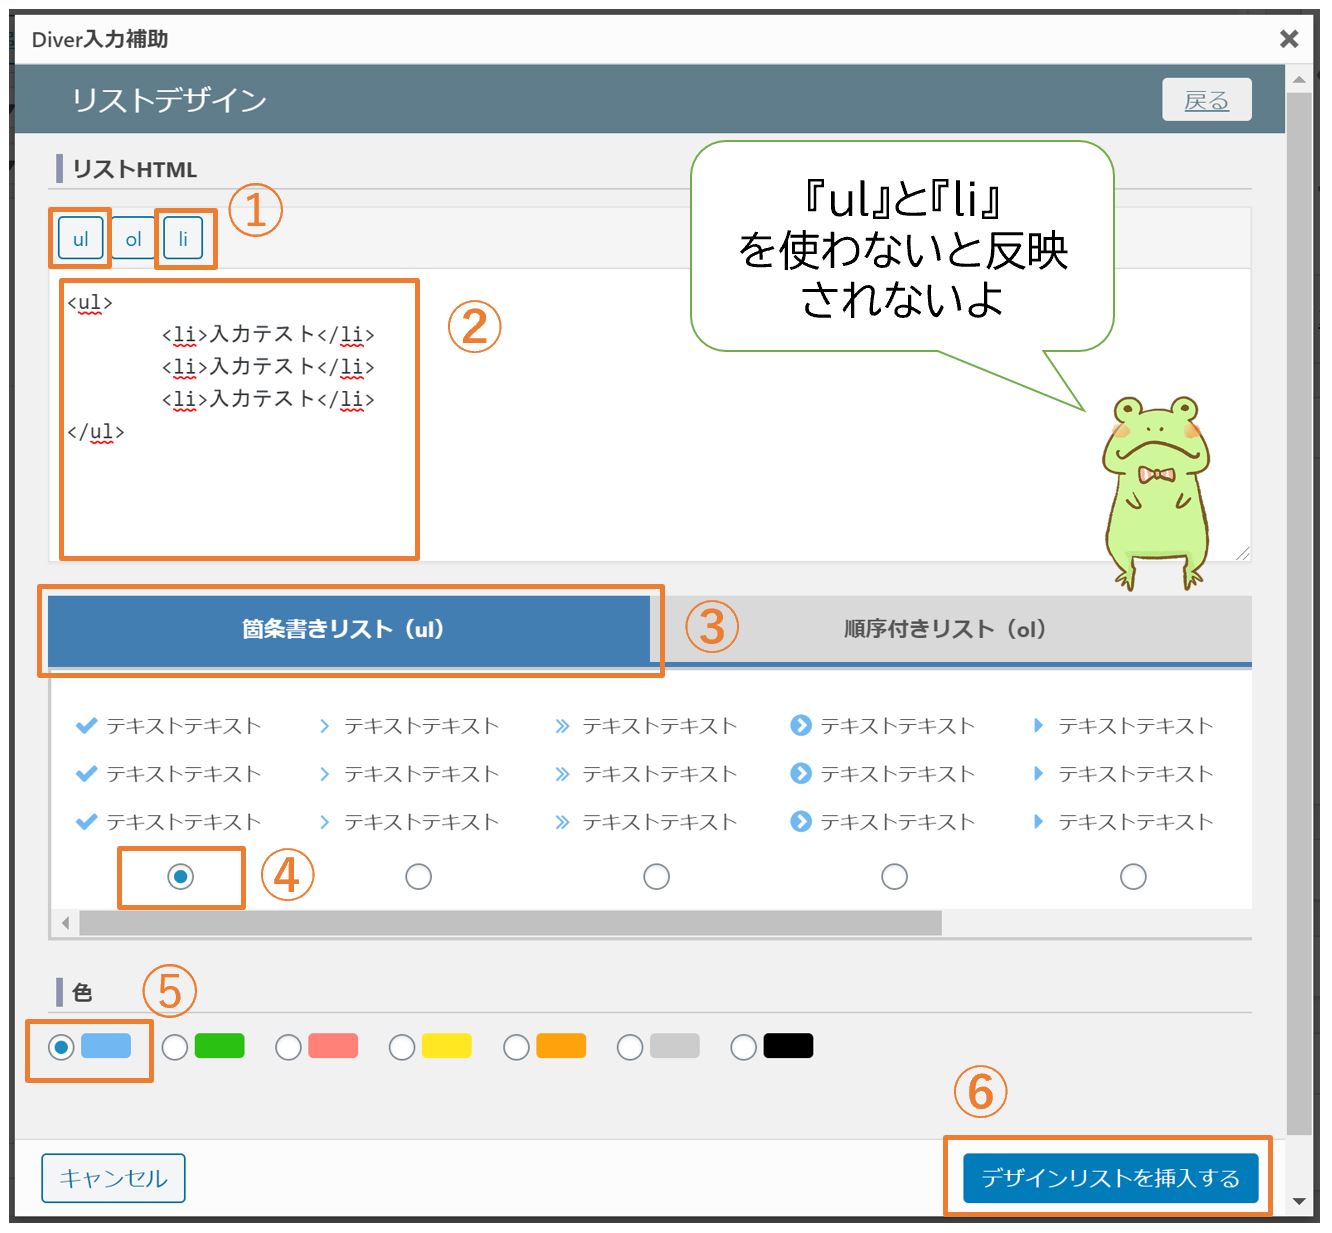Click the 戻る back button

[x=1206, y=100]
